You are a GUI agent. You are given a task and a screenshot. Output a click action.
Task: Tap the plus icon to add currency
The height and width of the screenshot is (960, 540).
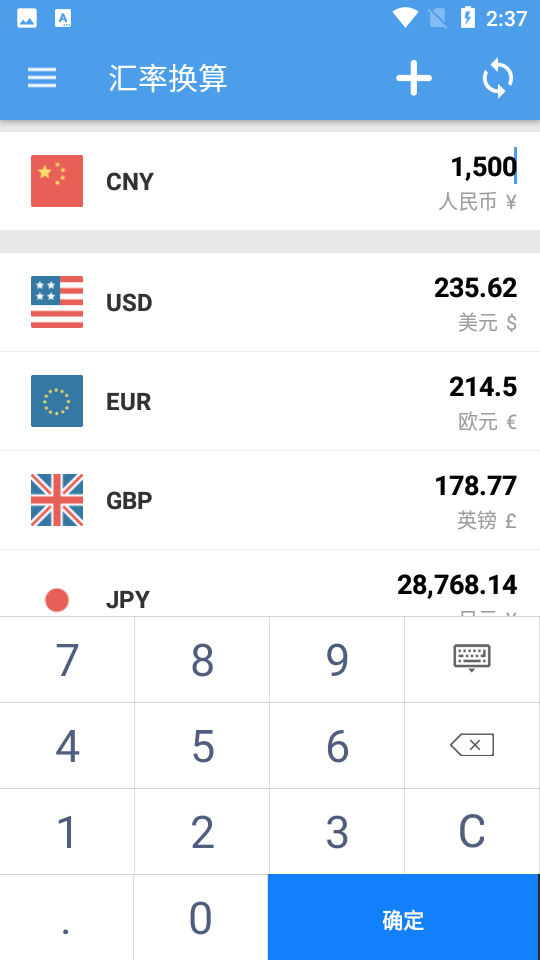[414, 78]
